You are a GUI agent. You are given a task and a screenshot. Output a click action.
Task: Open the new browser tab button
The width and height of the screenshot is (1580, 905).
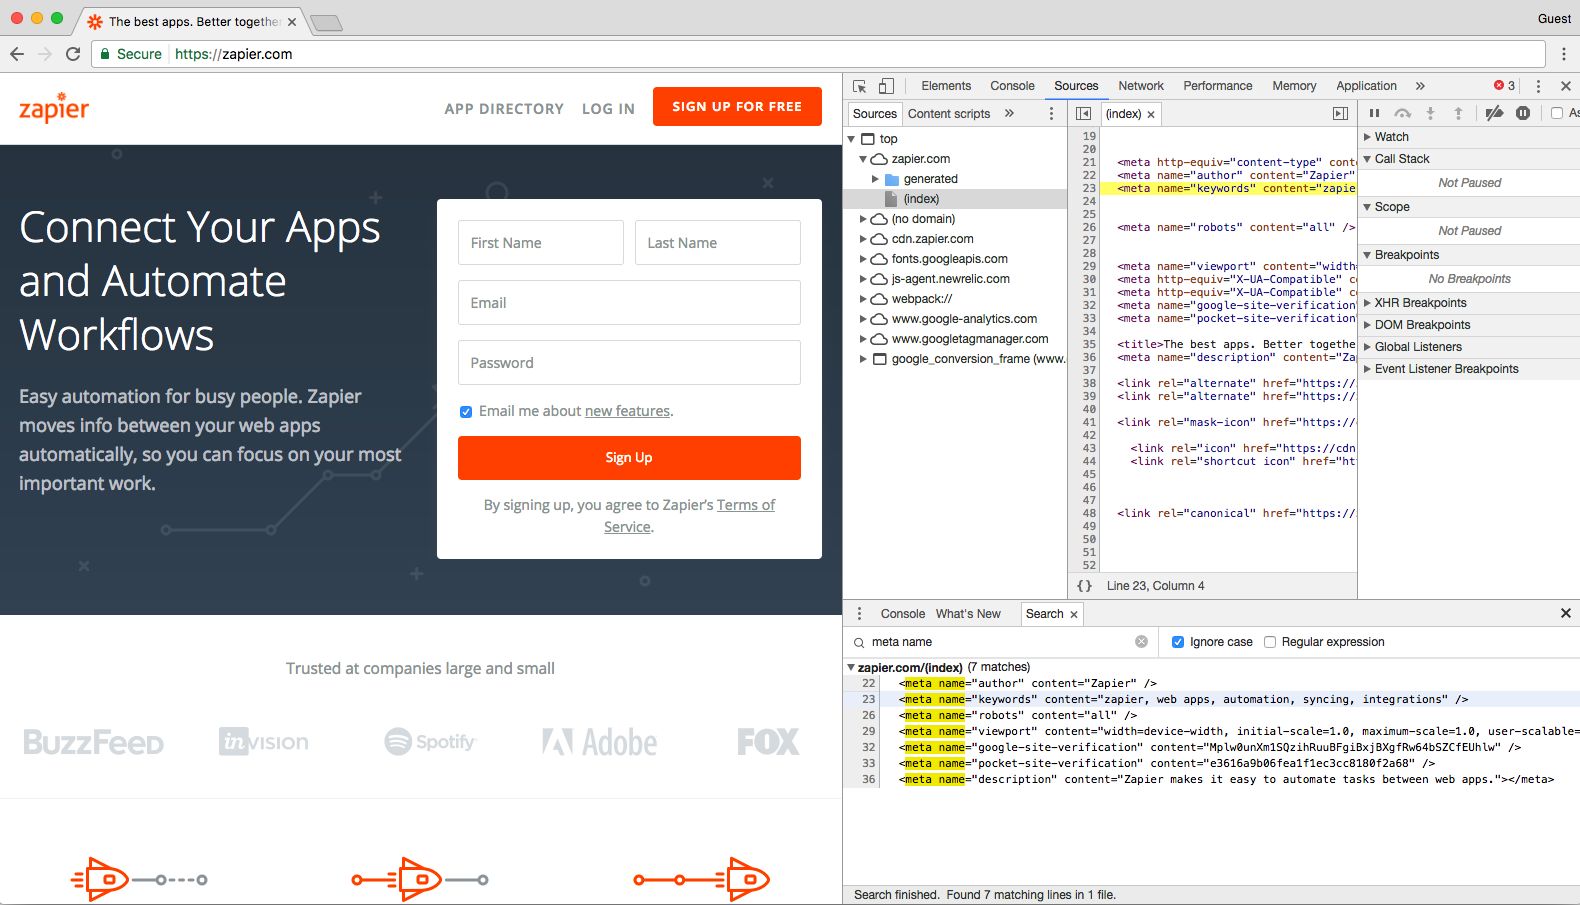point(326,22)
